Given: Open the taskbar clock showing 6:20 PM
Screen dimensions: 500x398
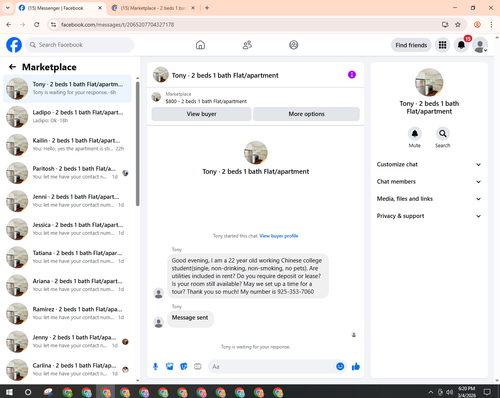Looking at the screenshot, I should [x=467, y=392].
